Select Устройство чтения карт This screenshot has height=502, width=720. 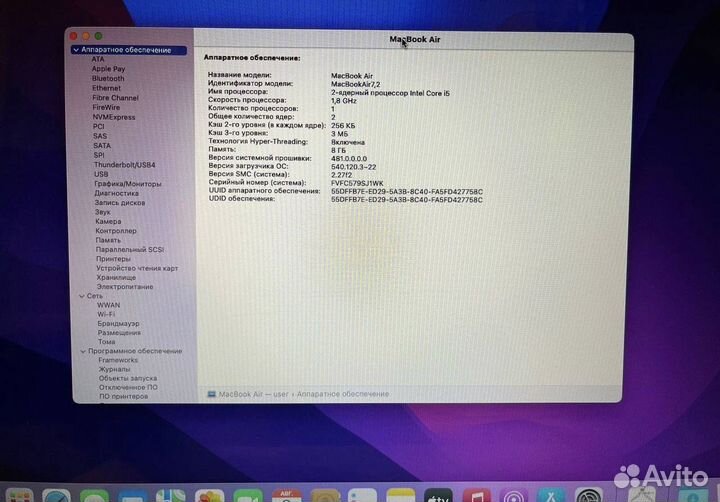coord(137,268)
